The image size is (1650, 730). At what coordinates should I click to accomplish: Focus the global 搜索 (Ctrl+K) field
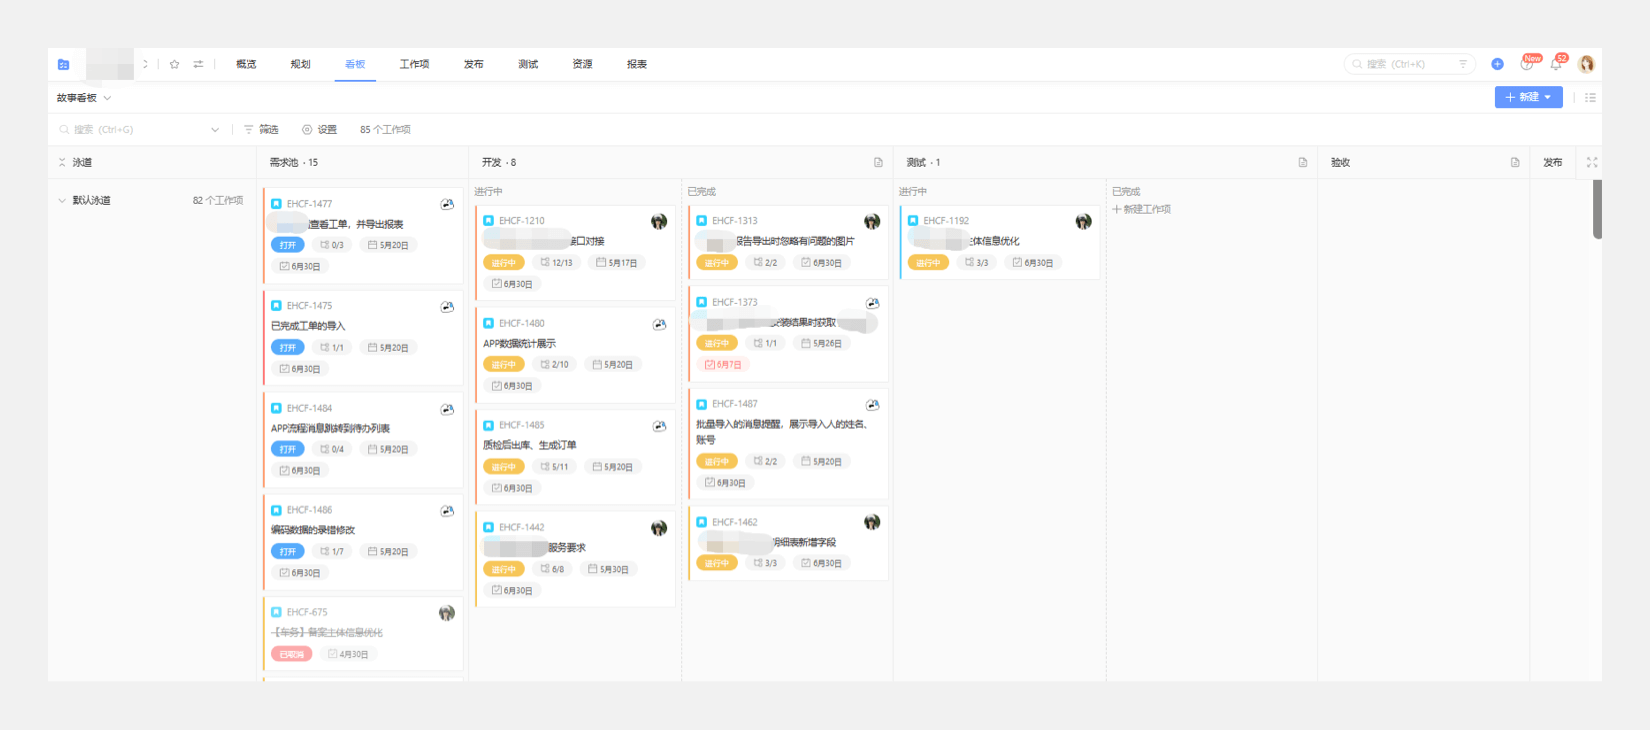point(1400,64)
